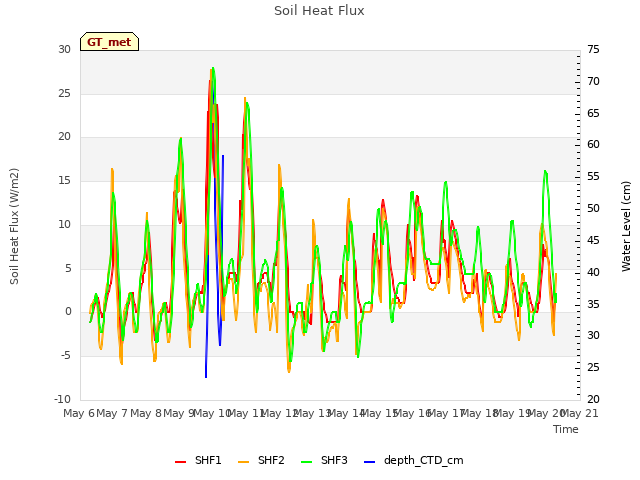The width and height of the screenshot is (640, 480).
Task: Click the GT_met annotation label
Action: 109,42
